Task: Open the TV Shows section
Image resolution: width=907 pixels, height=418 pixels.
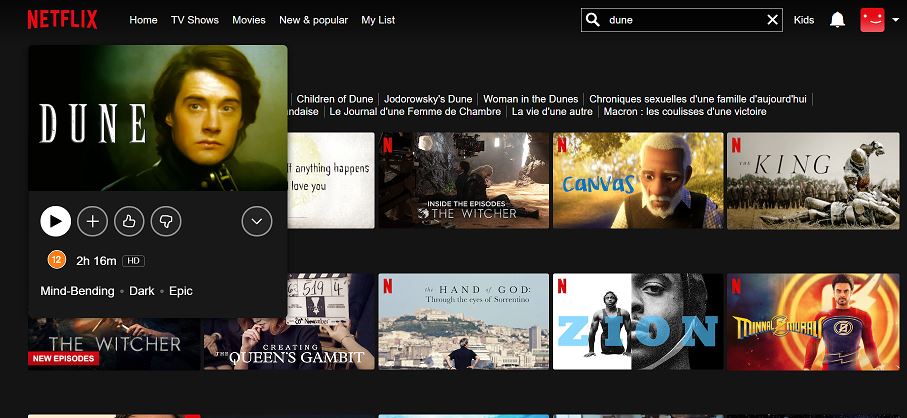Action: tap(194, 20)
